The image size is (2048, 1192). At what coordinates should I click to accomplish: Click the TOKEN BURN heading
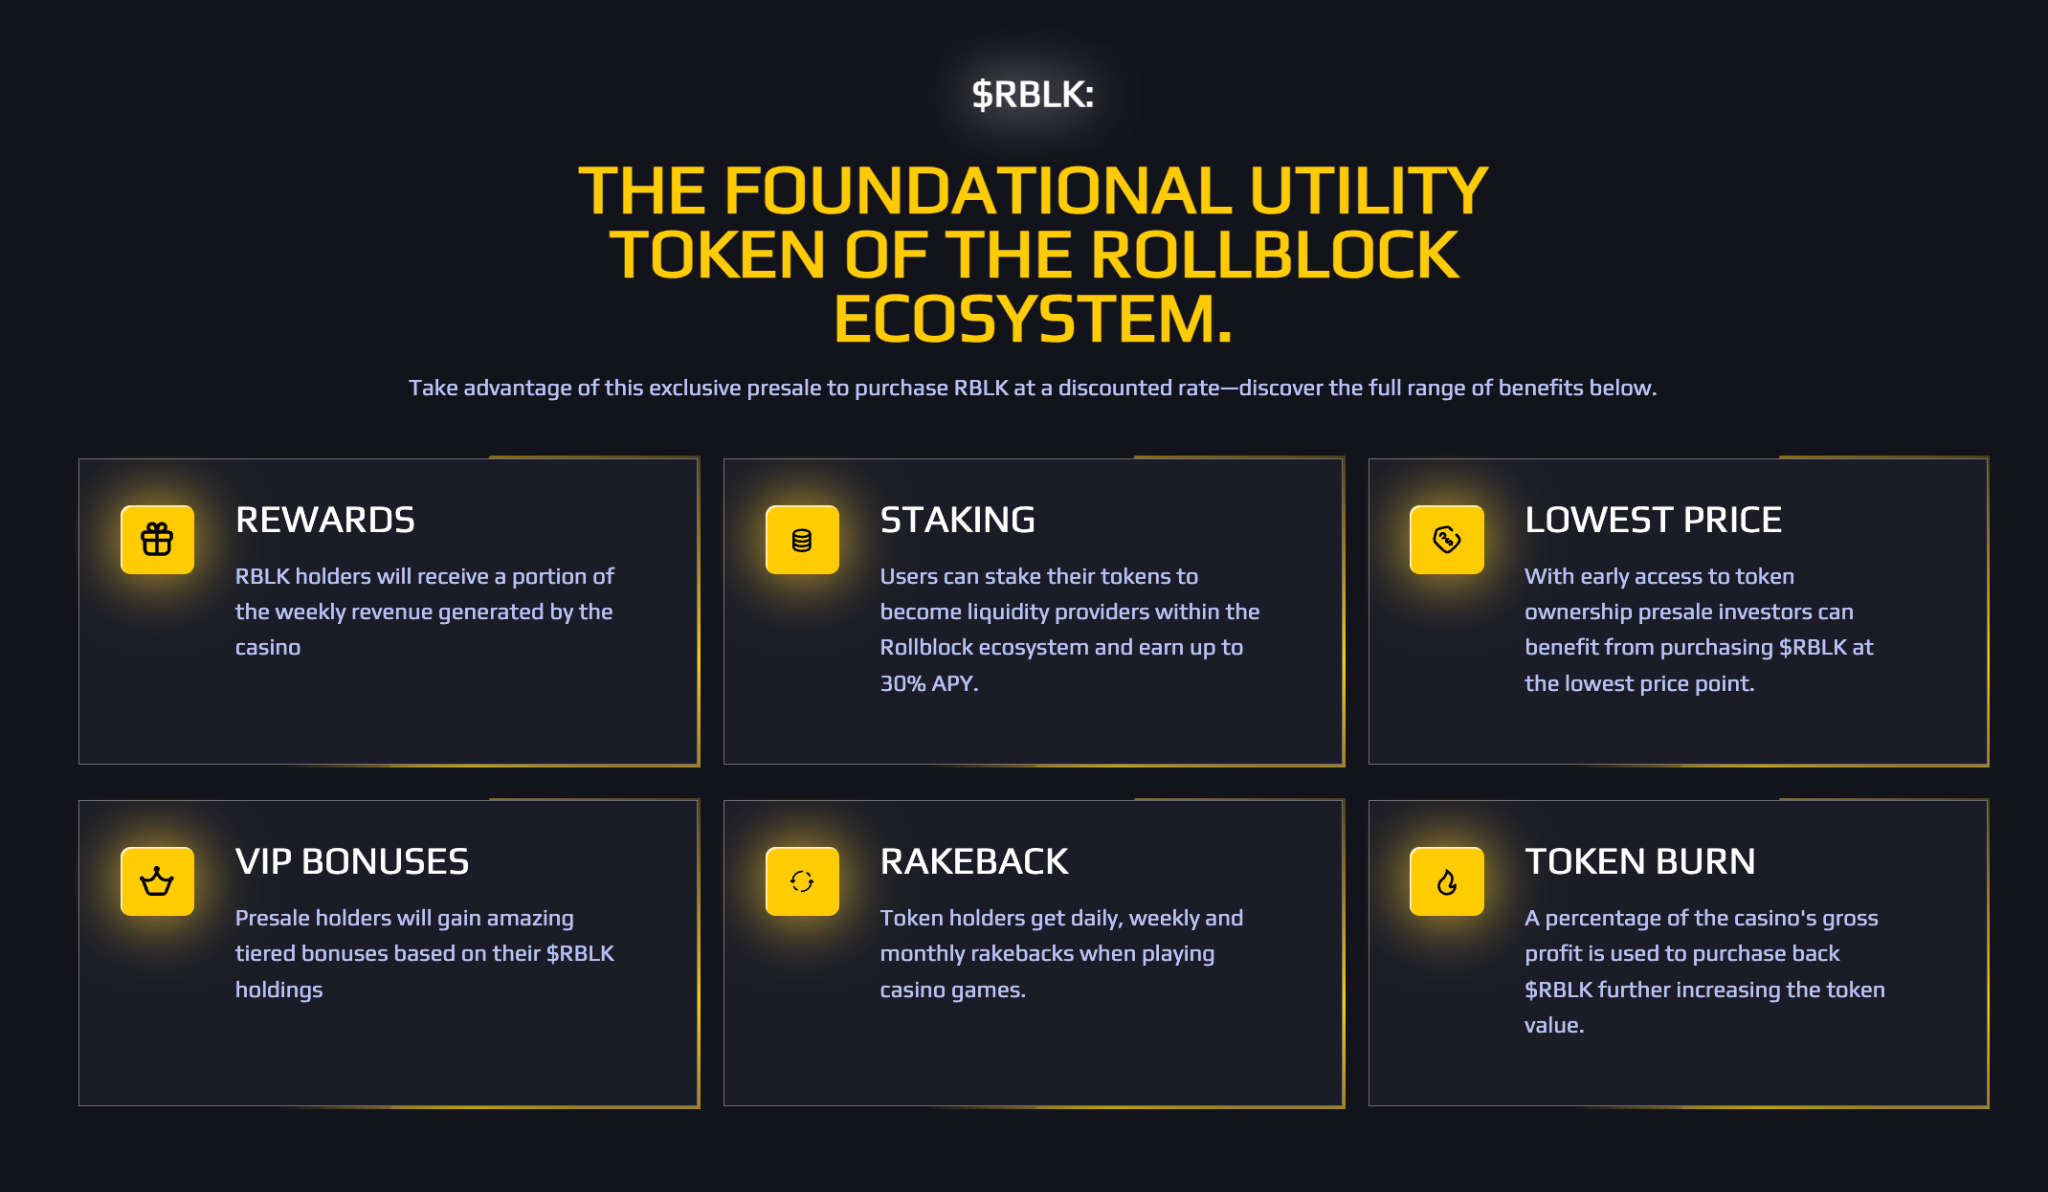[x=1640, y=862]
